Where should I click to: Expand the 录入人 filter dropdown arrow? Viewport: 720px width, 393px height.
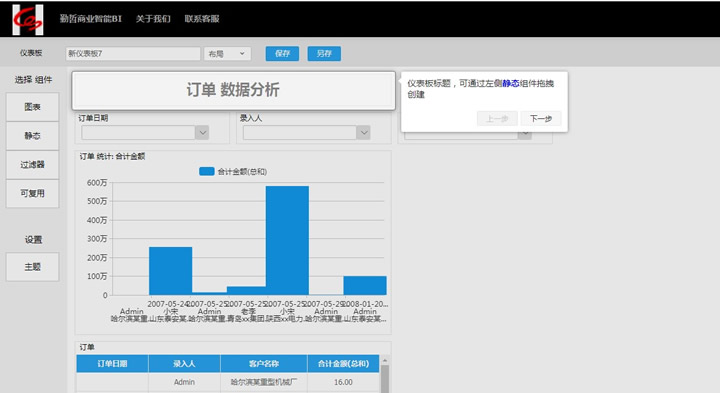click(x=364, y=133)
